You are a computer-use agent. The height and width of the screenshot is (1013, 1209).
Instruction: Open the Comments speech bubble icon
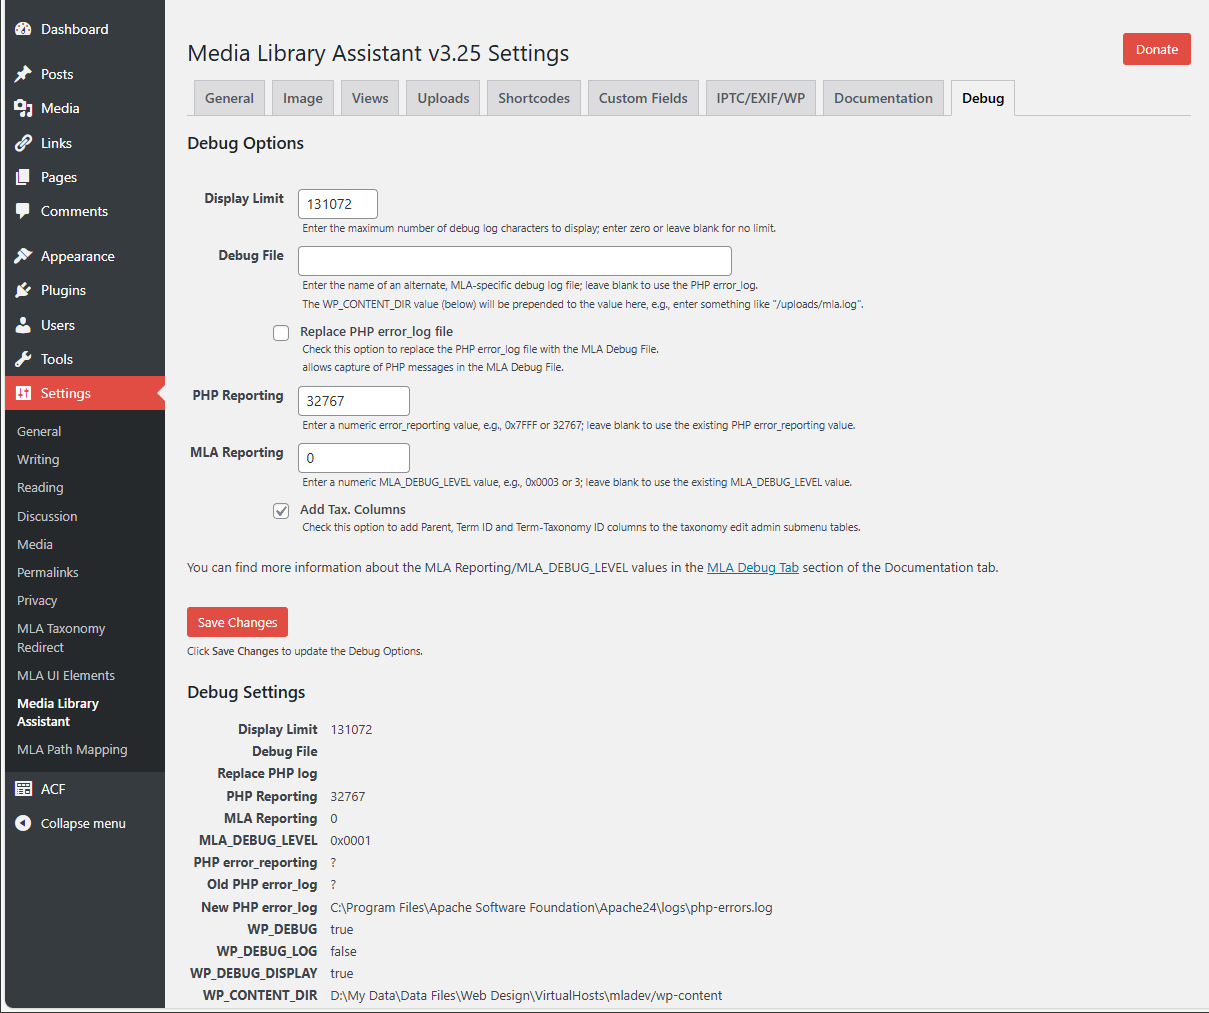click(x=23, y=211)
